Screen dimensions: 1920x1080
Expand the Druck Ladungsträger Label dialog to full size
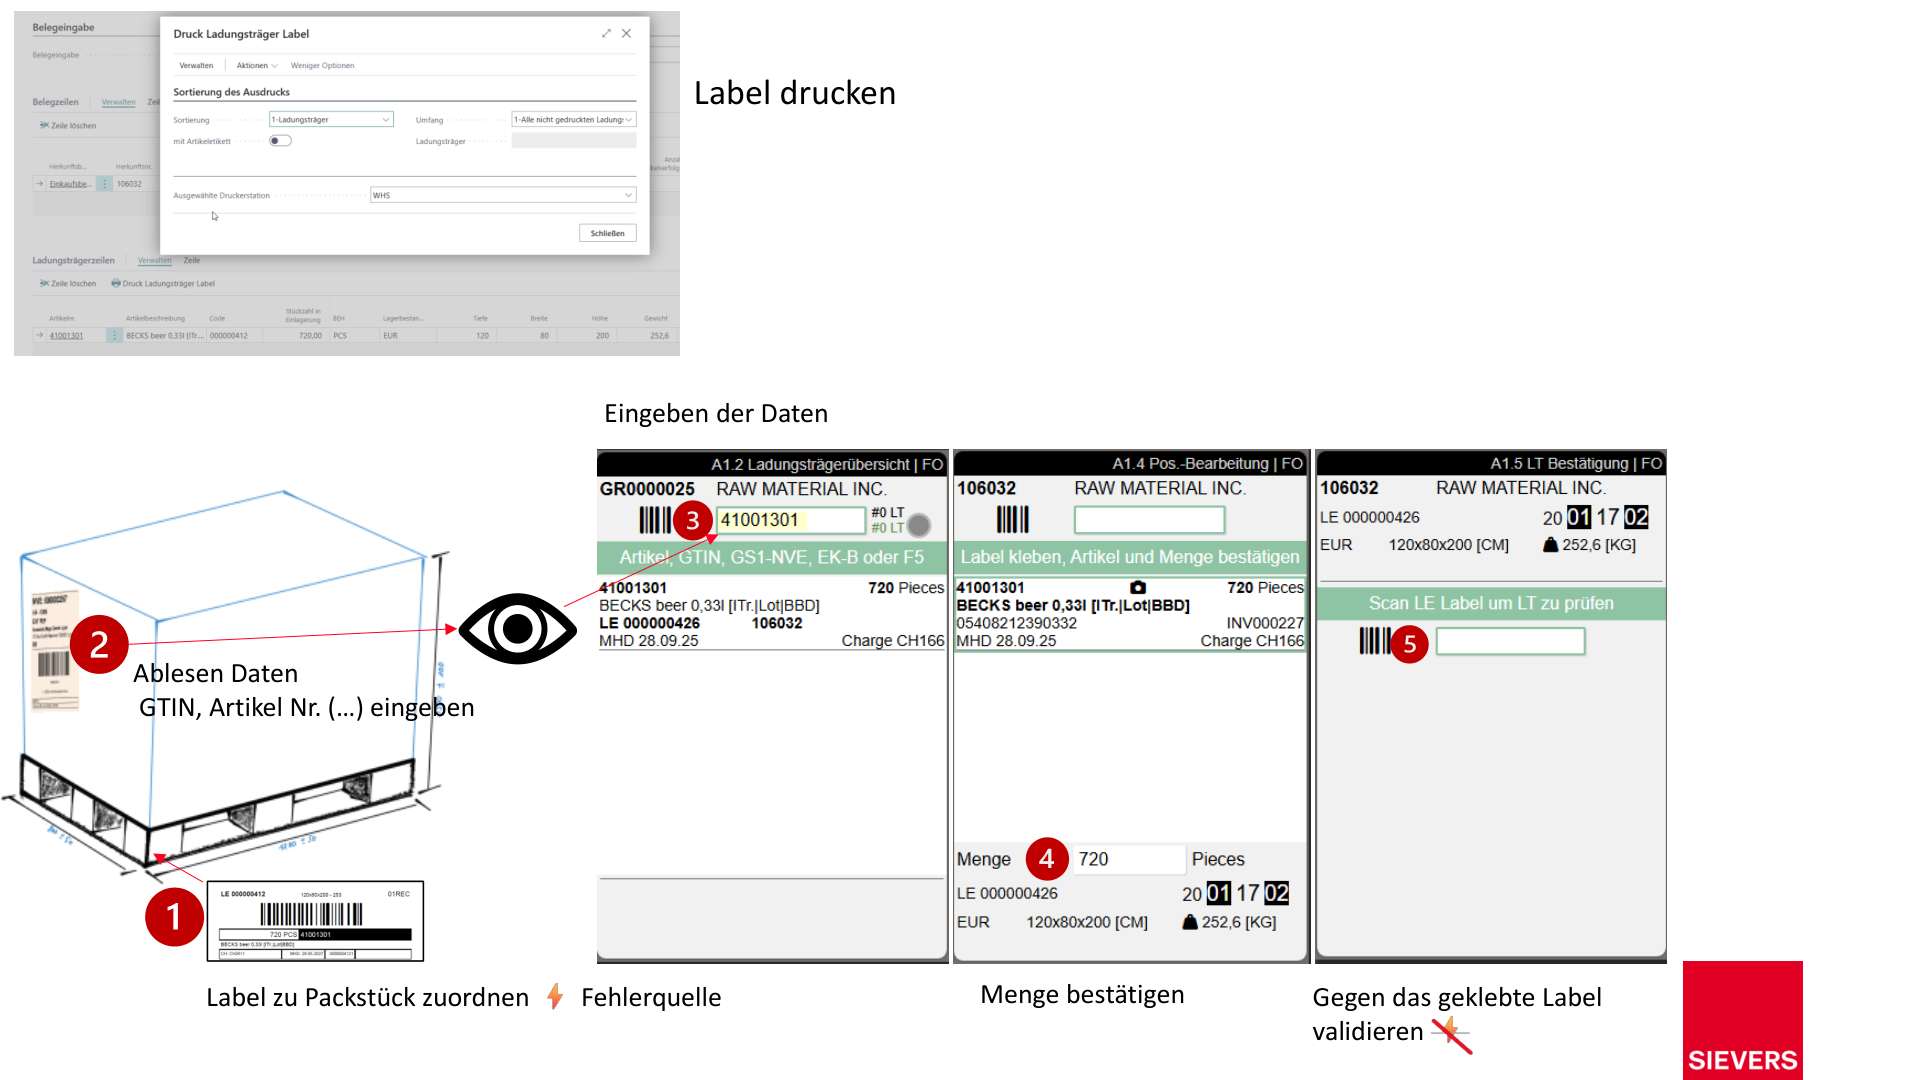tap(606, 34)
